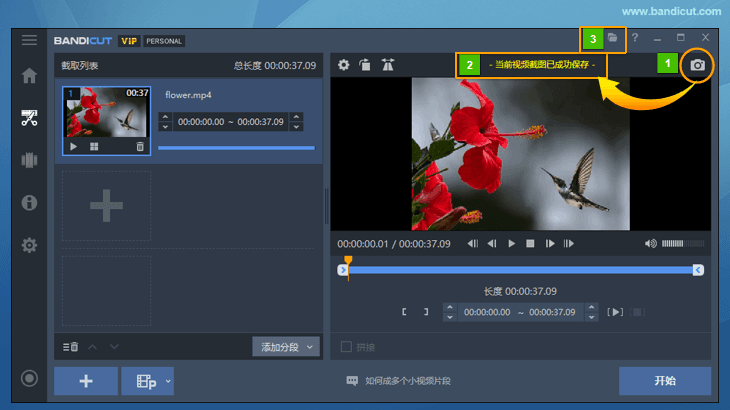
Task: Click the flip video icon above preview
Action: (387, 65)
